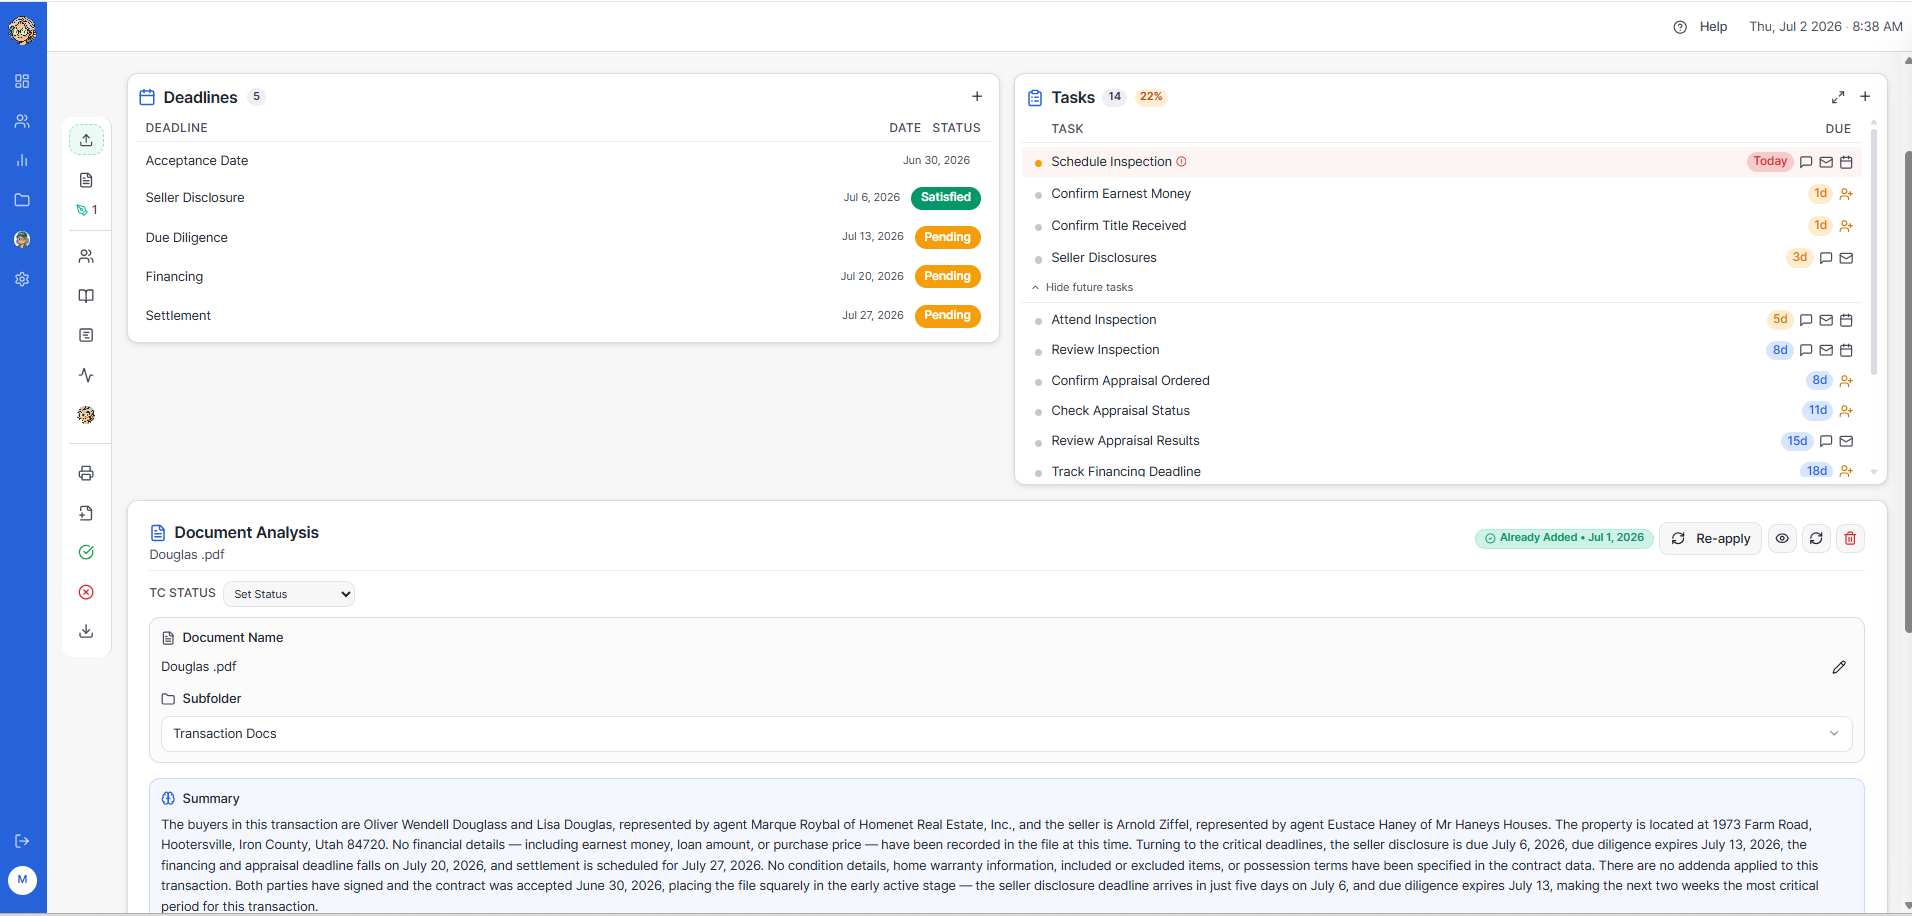Toggle Attend Inspection task status dot

pyautogui.click(x=1038, y=321)
